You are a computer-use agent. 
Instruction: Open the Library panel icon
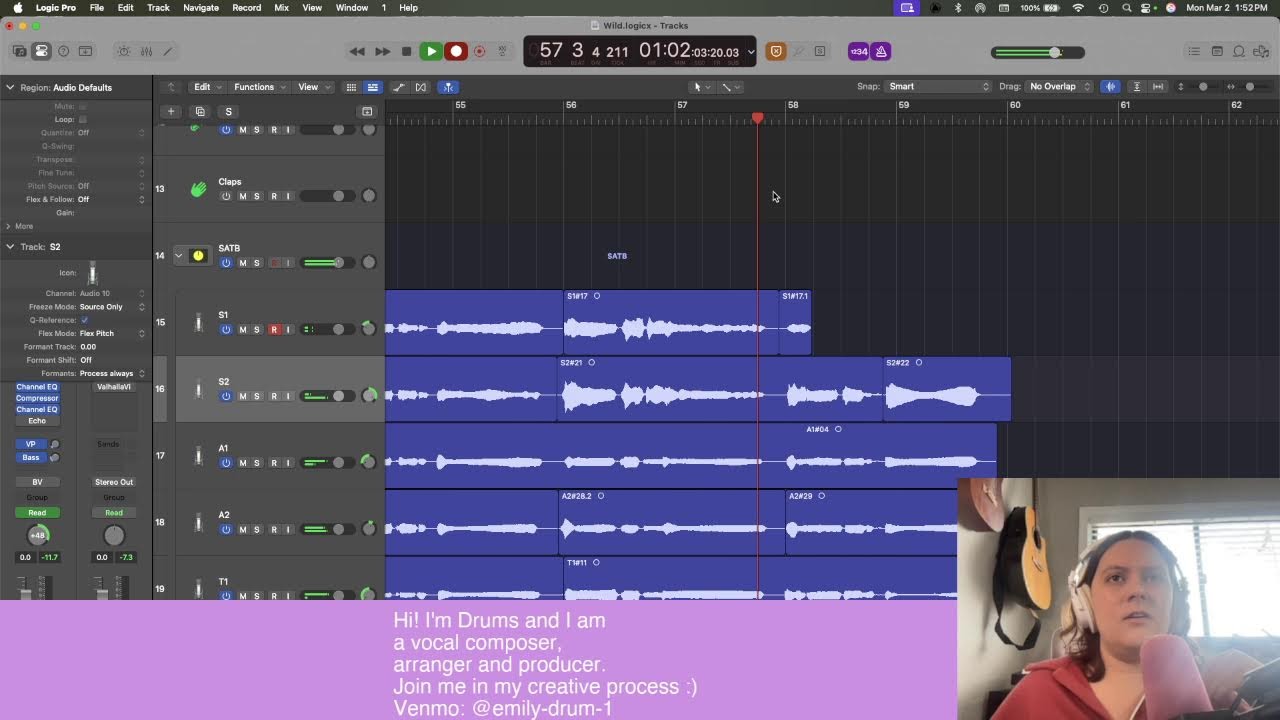point(20,51)
